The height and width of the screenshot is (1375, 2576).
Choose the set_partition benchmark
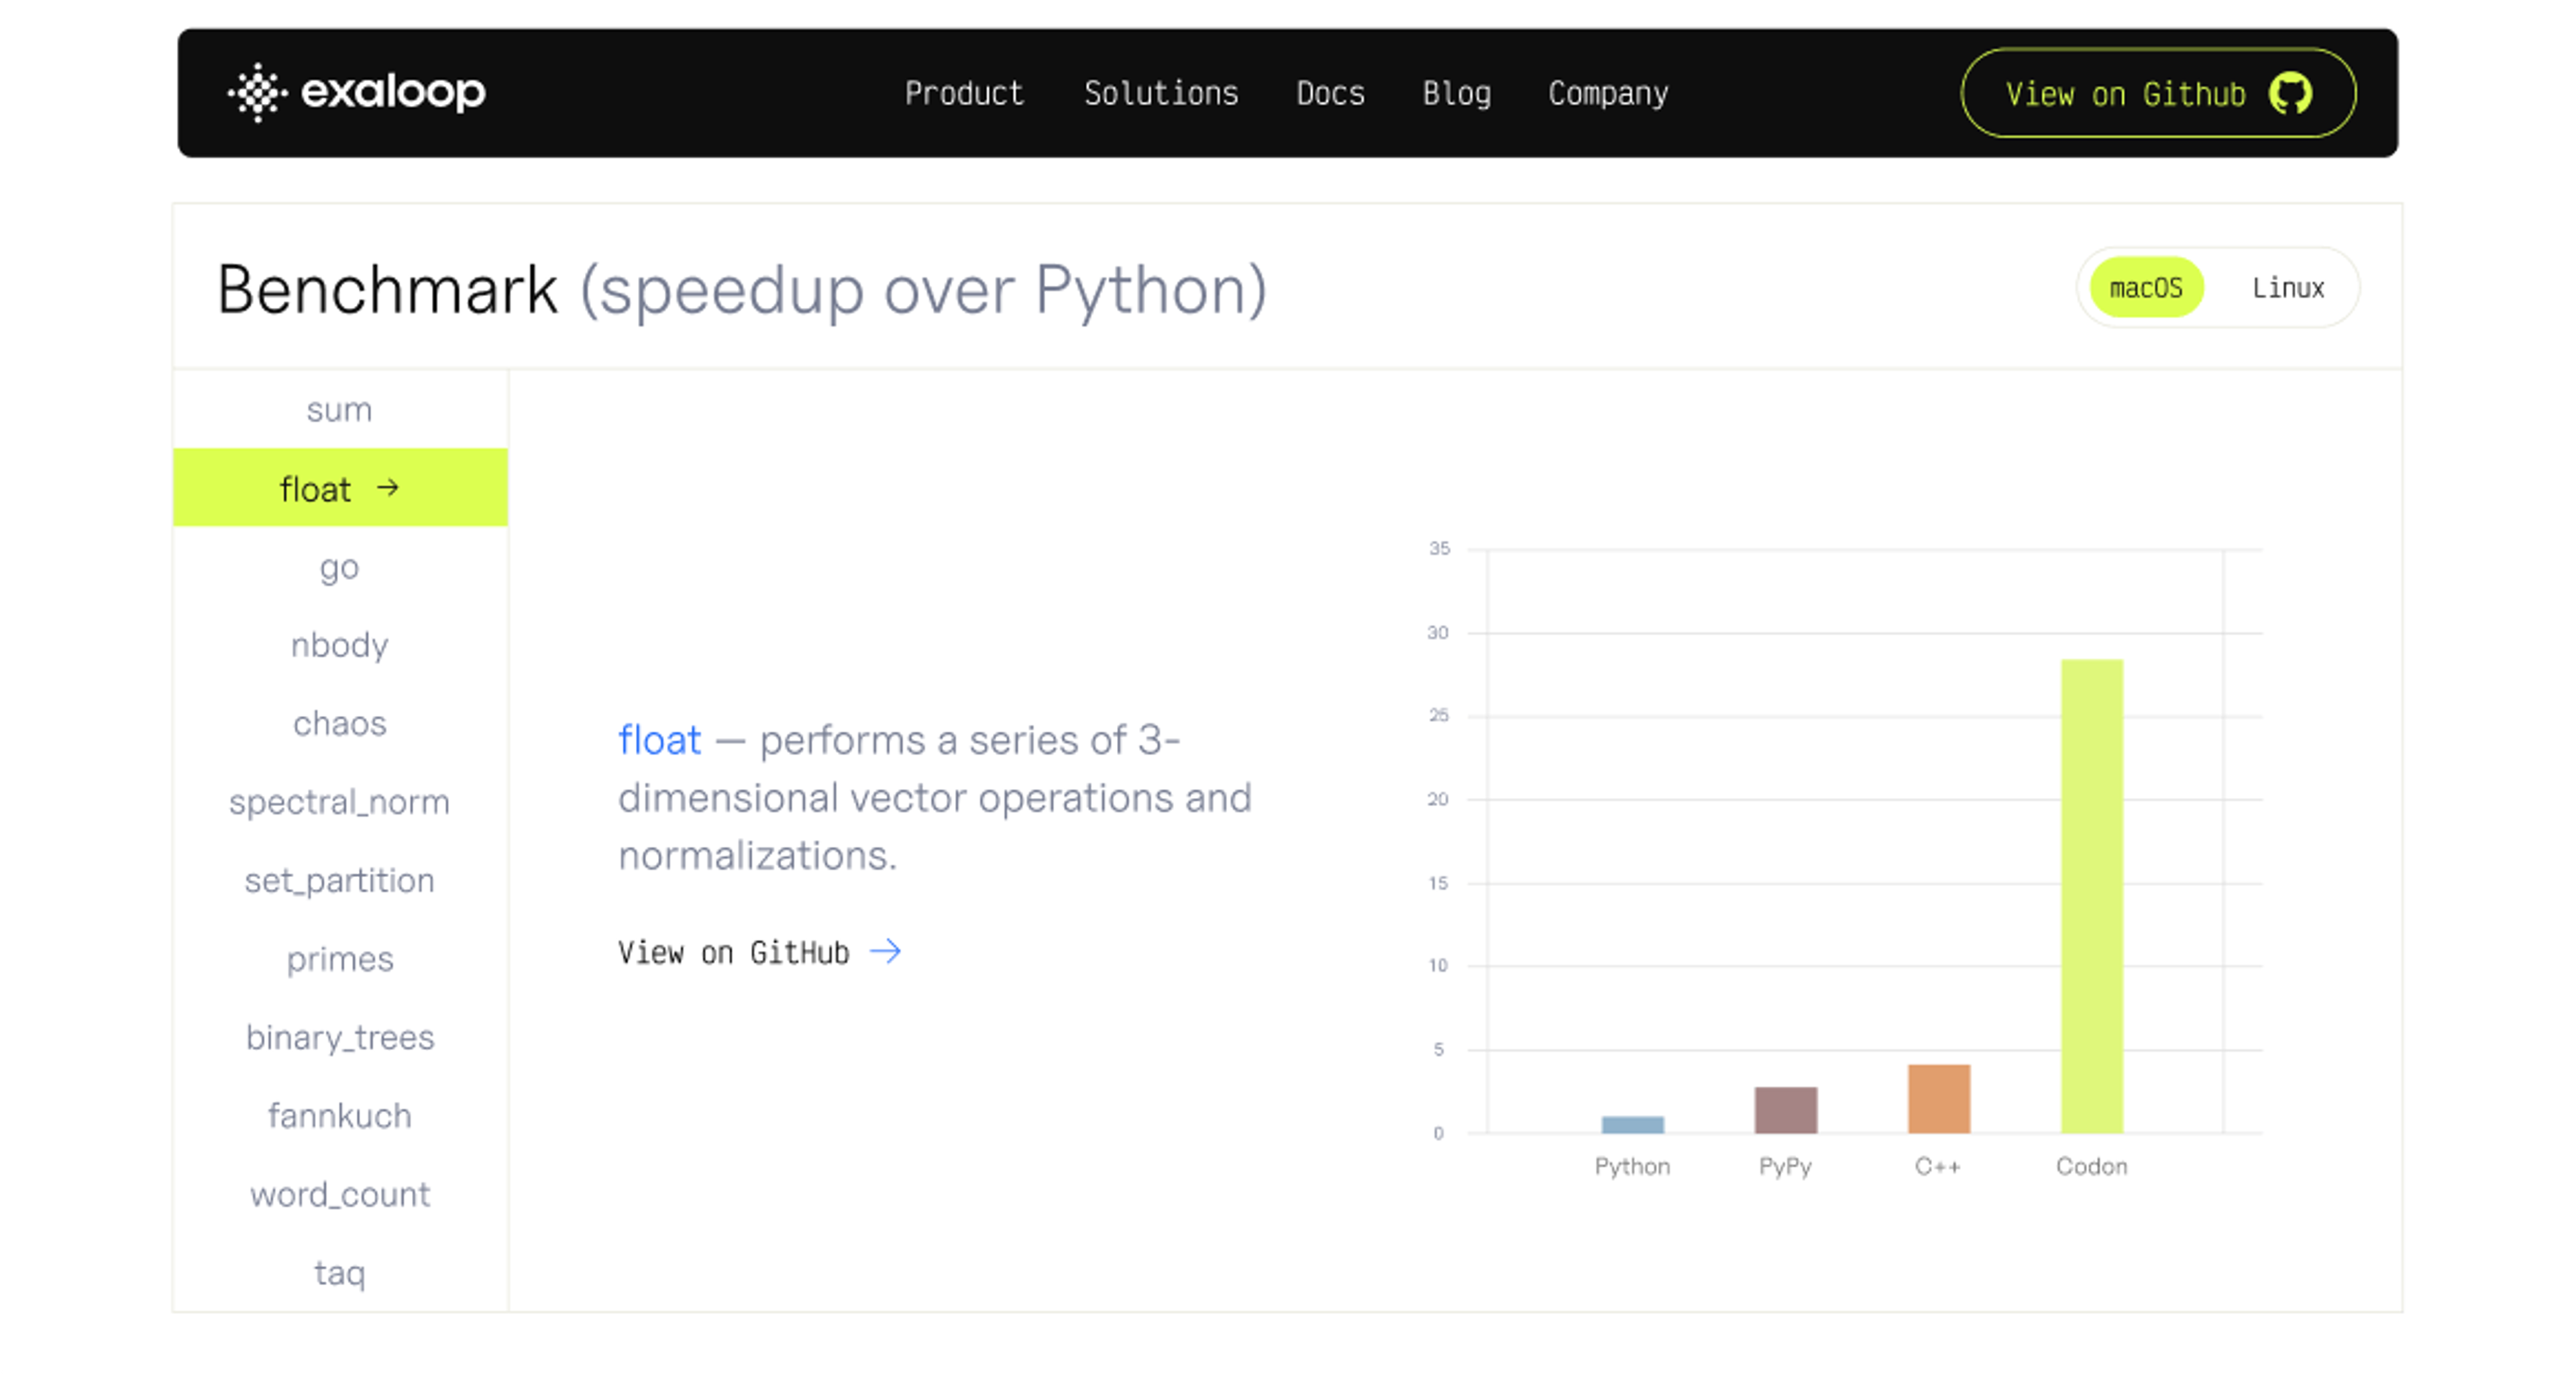tap(340, 880)
